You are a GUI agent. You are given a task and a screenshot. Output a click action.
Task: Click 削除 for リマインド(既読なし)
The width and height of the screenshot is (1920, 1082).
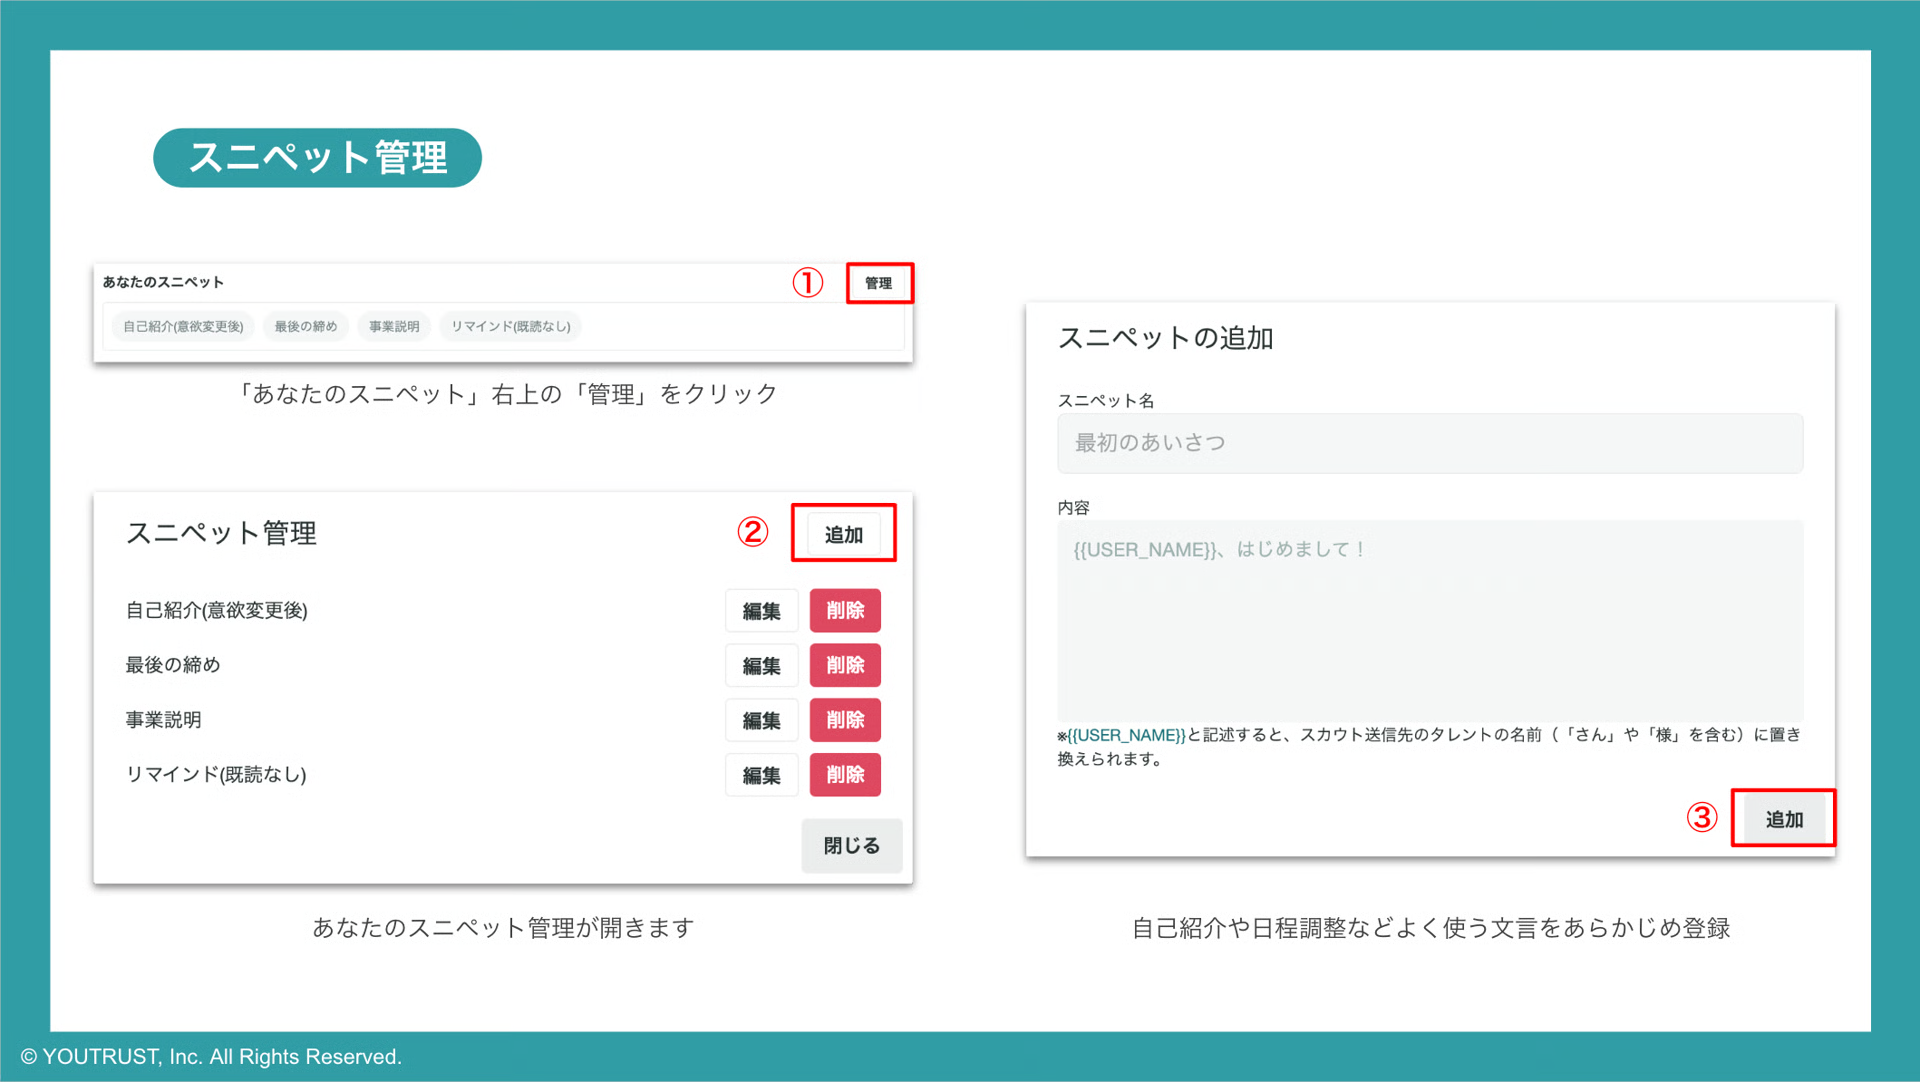tap(845, 775)
